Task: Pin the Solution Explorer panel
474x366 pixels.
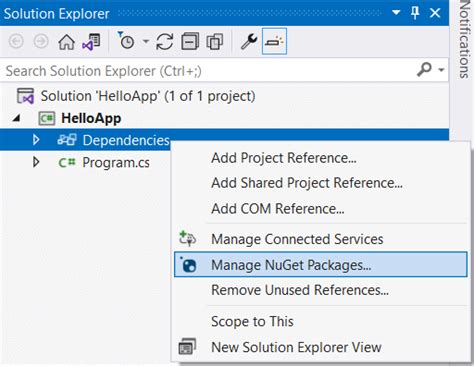Action: click(x=415, y=13)
